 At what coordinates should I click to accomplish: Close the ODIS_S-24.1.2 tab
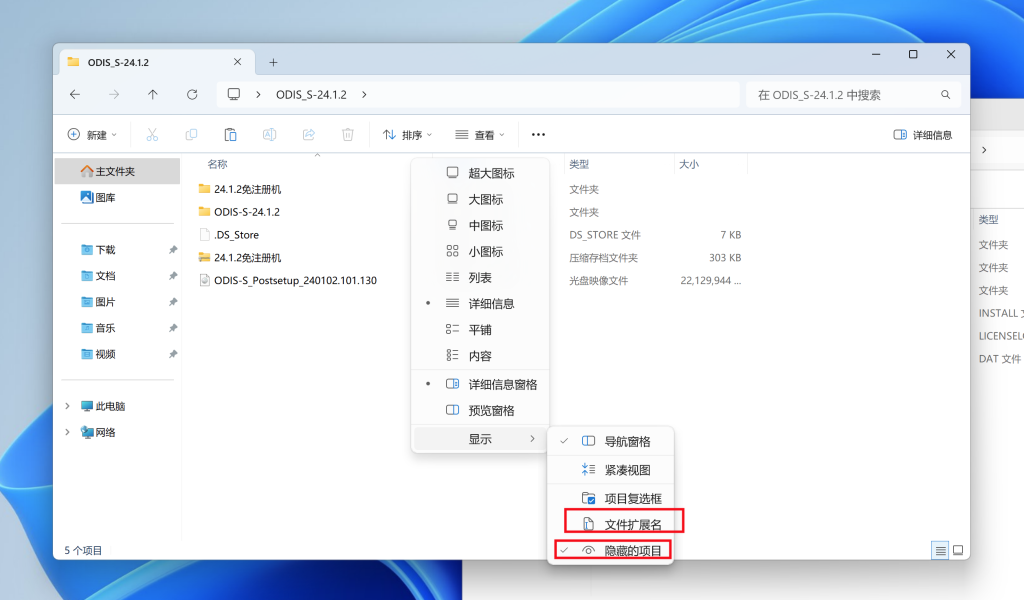click(x=237, y=62)
